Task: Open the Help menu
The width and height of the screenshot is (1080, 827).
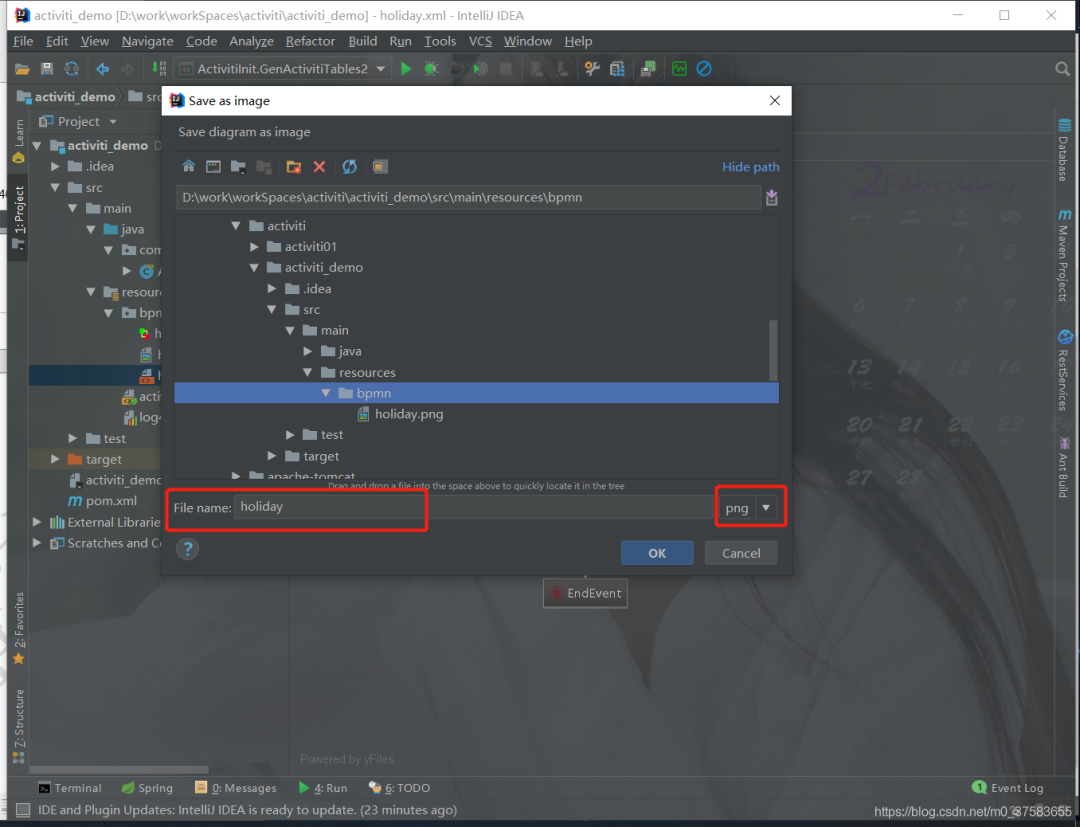Action: (578, 41)
